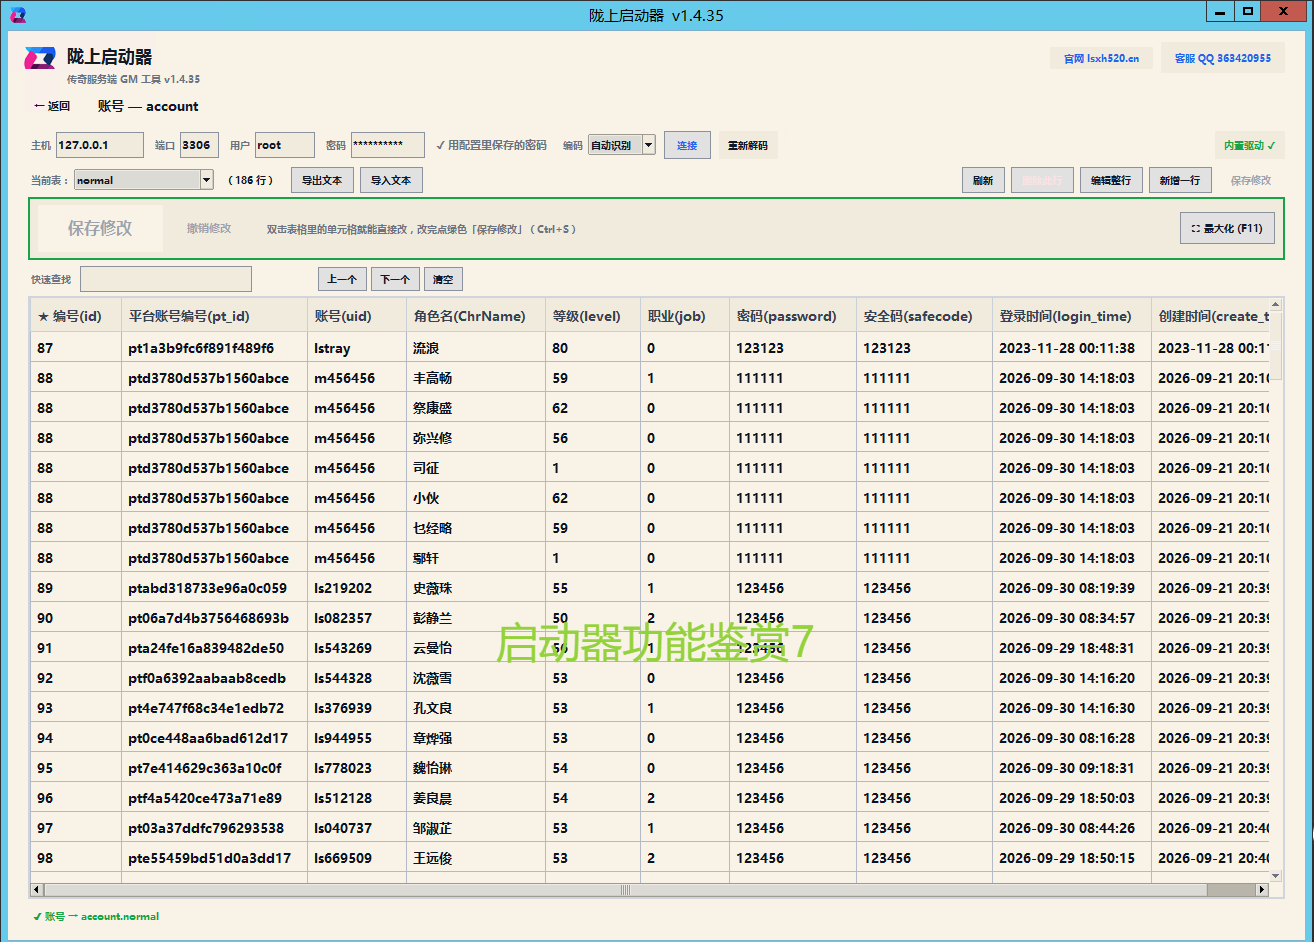Click the title bar app icon

[x=17, y=15]
